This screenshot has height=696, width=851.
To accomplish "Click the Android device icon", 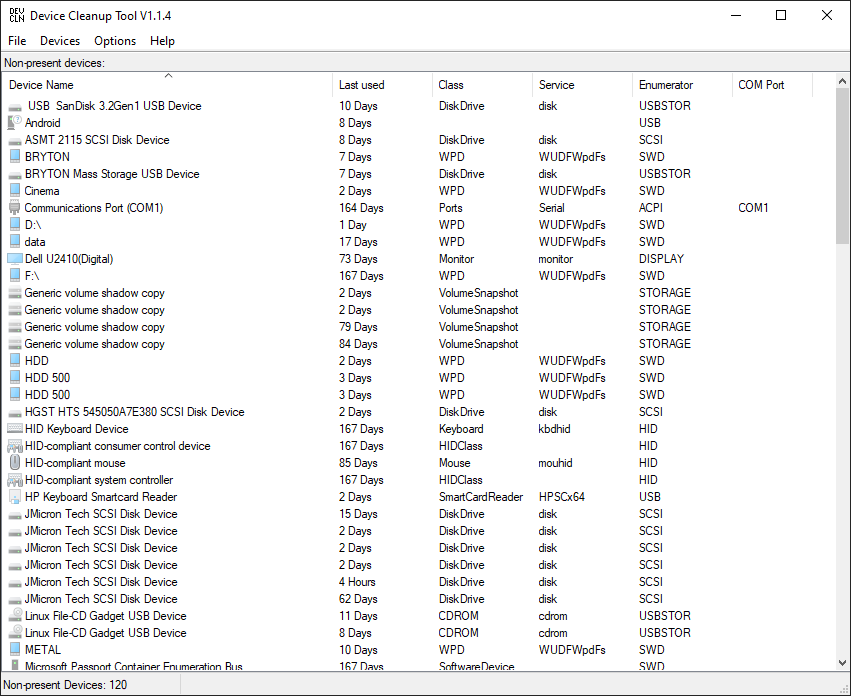I will (15, 123).
